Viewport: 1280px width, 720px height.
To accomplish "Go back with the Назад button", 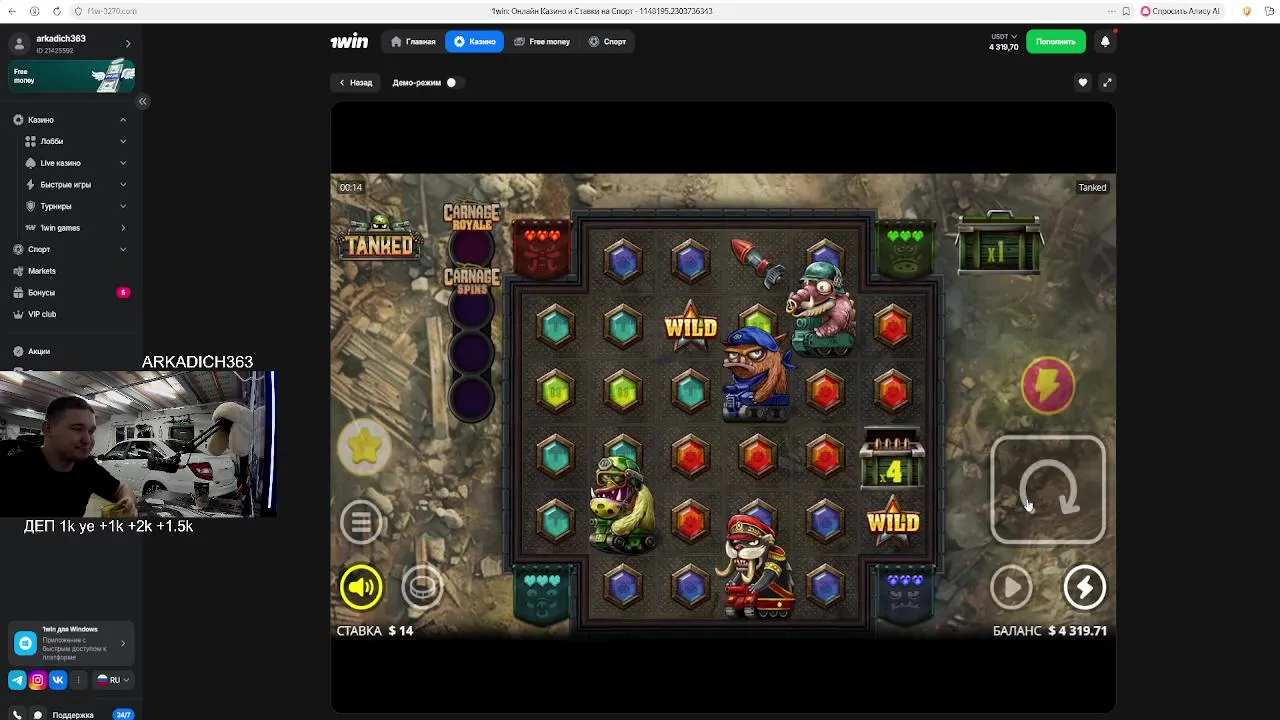I will (355, 83).
